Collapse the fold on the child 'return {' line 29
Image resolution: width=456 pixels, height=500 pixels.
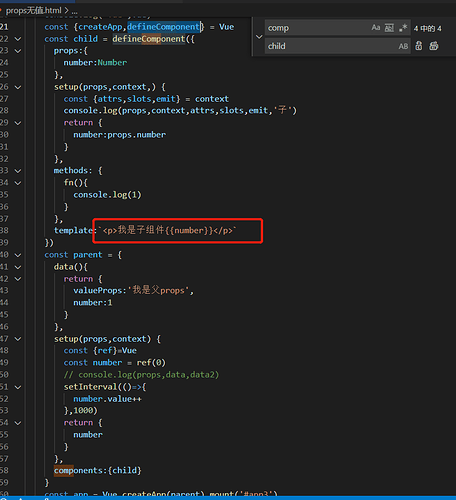[x=18, y=123]
